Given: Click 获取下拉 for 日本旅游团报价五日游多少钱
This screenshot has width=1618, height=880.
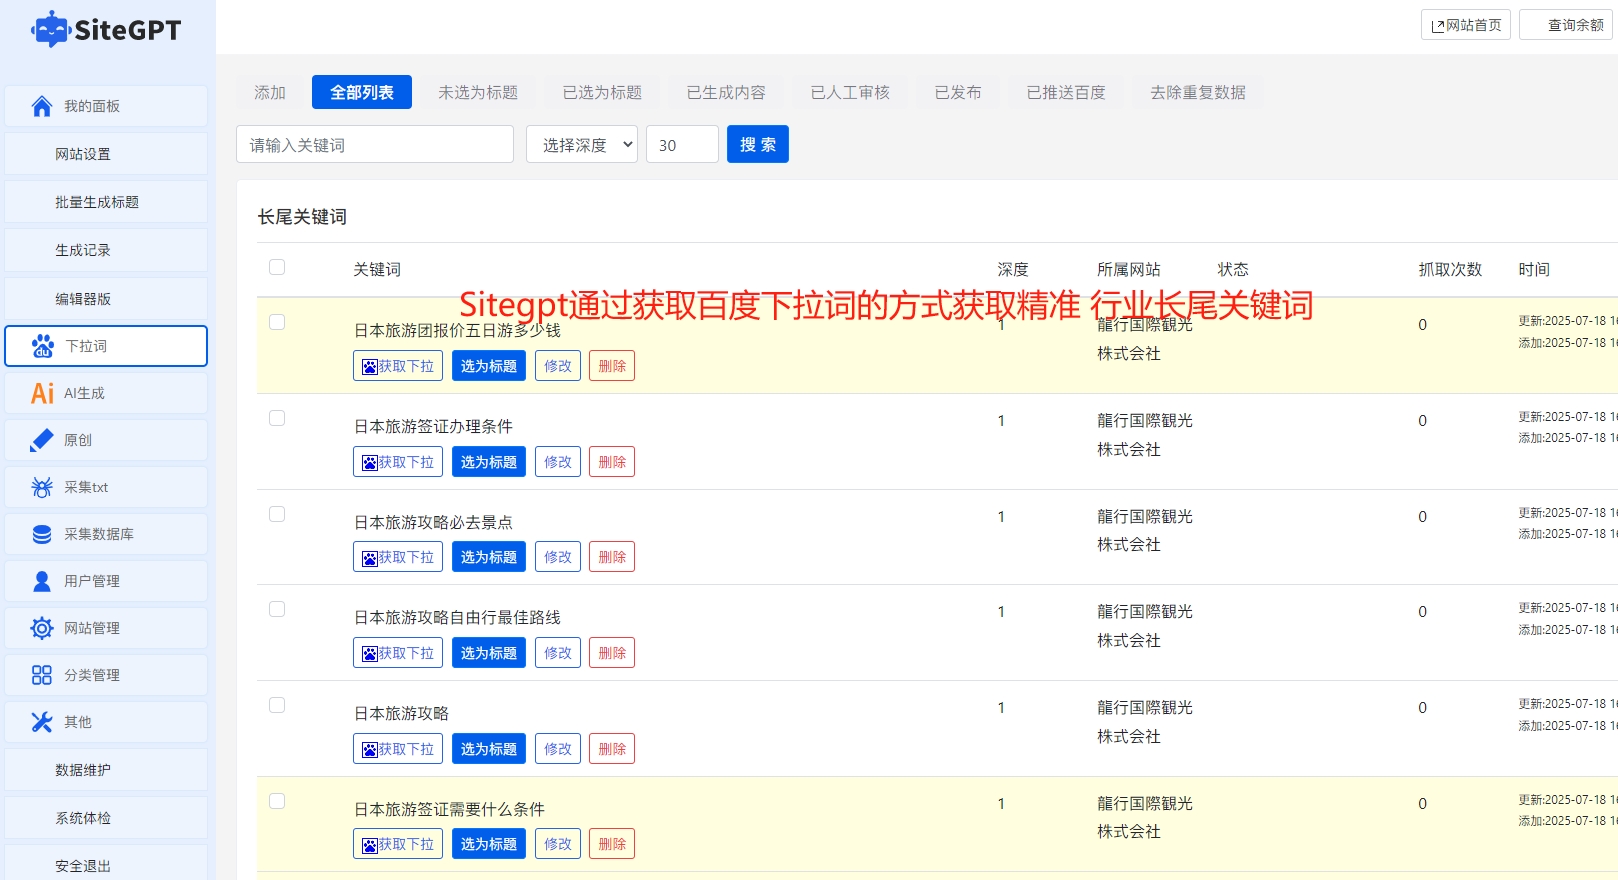Looking at the screenshot, I should (x=398, y=366).
